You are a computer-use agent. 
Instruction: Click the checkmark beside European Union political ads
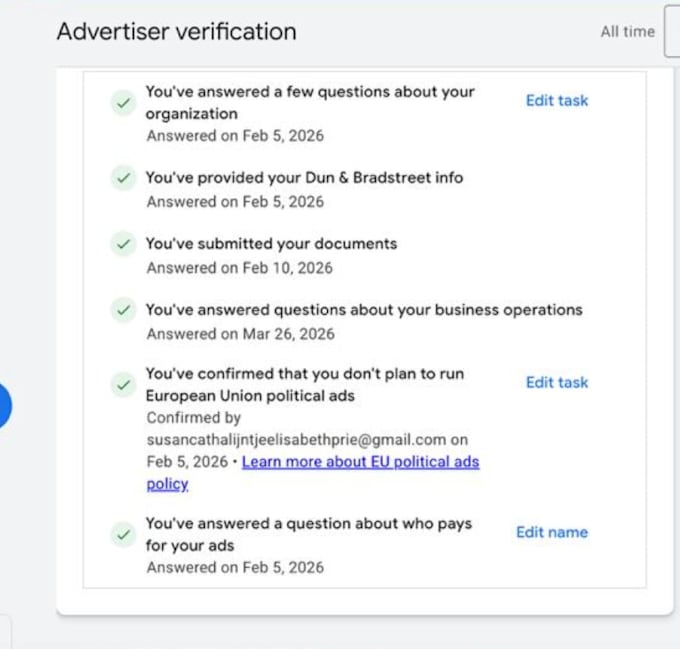point(124,385)
